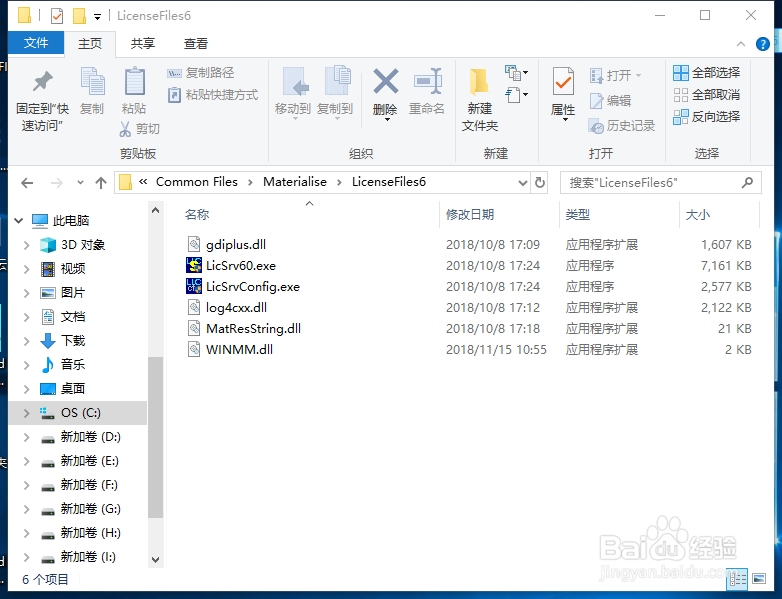This screenshot has height=599, width=782.
Task: Go up one folder level
Action: pos(101,183)
